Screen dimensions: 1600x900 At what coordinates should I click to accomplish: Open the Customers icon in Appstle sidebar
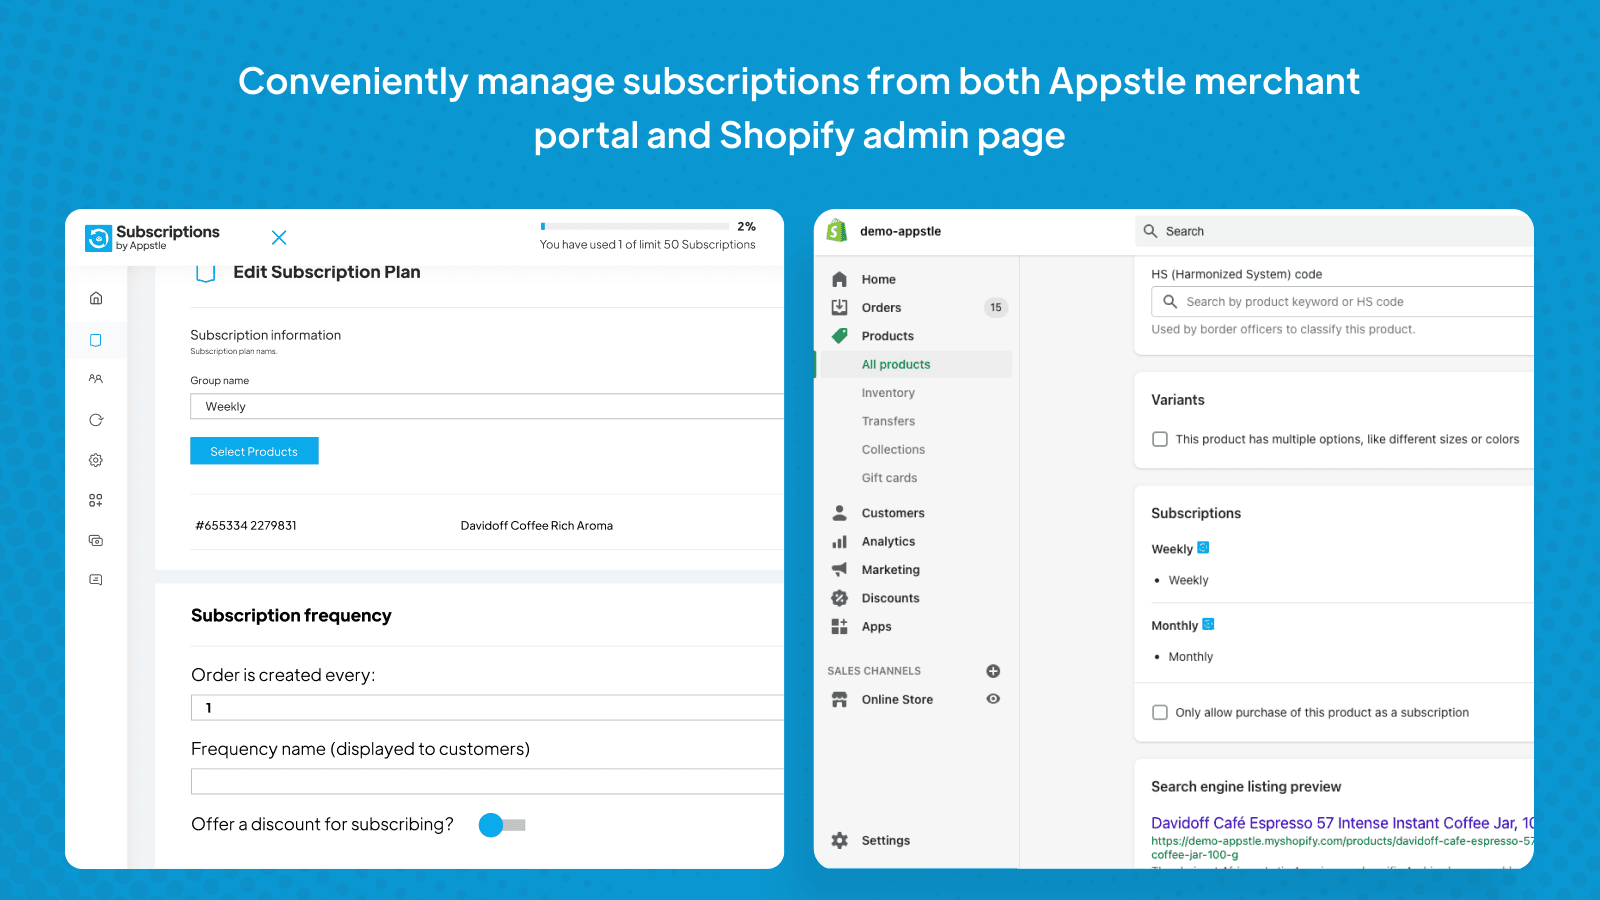95,379
